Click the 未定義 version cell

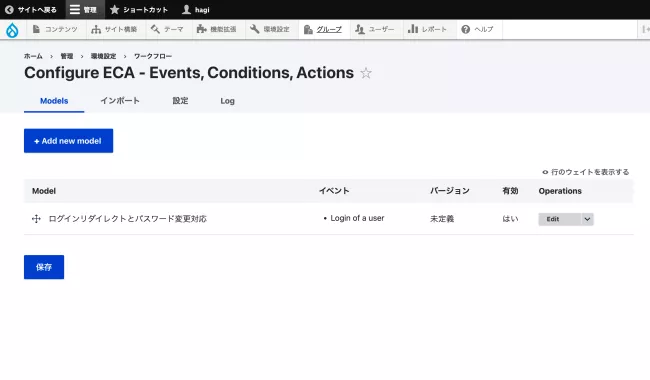click(442, 219)
